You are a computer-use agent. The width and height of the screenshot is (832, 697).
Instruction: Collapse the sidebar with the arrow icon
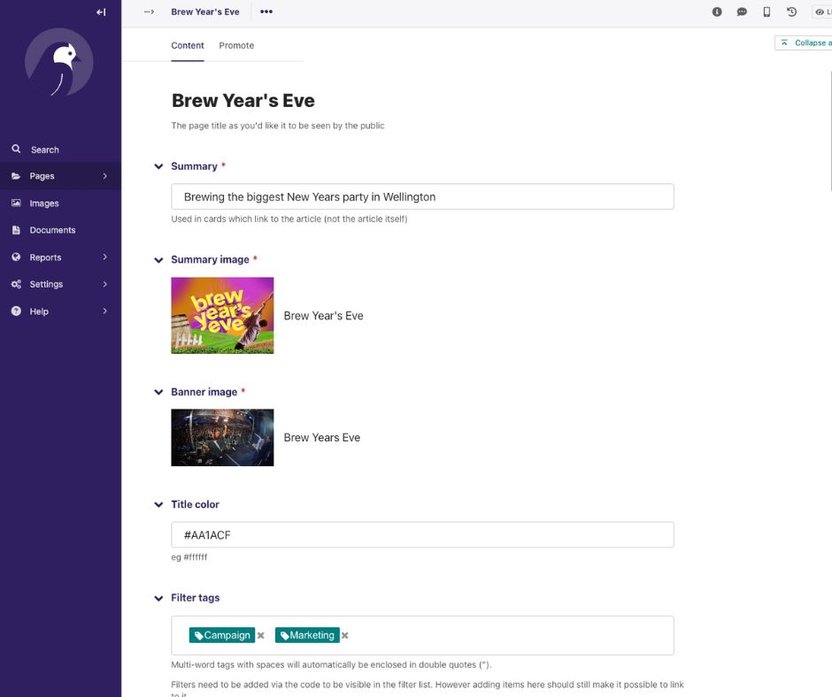(100, 12)
